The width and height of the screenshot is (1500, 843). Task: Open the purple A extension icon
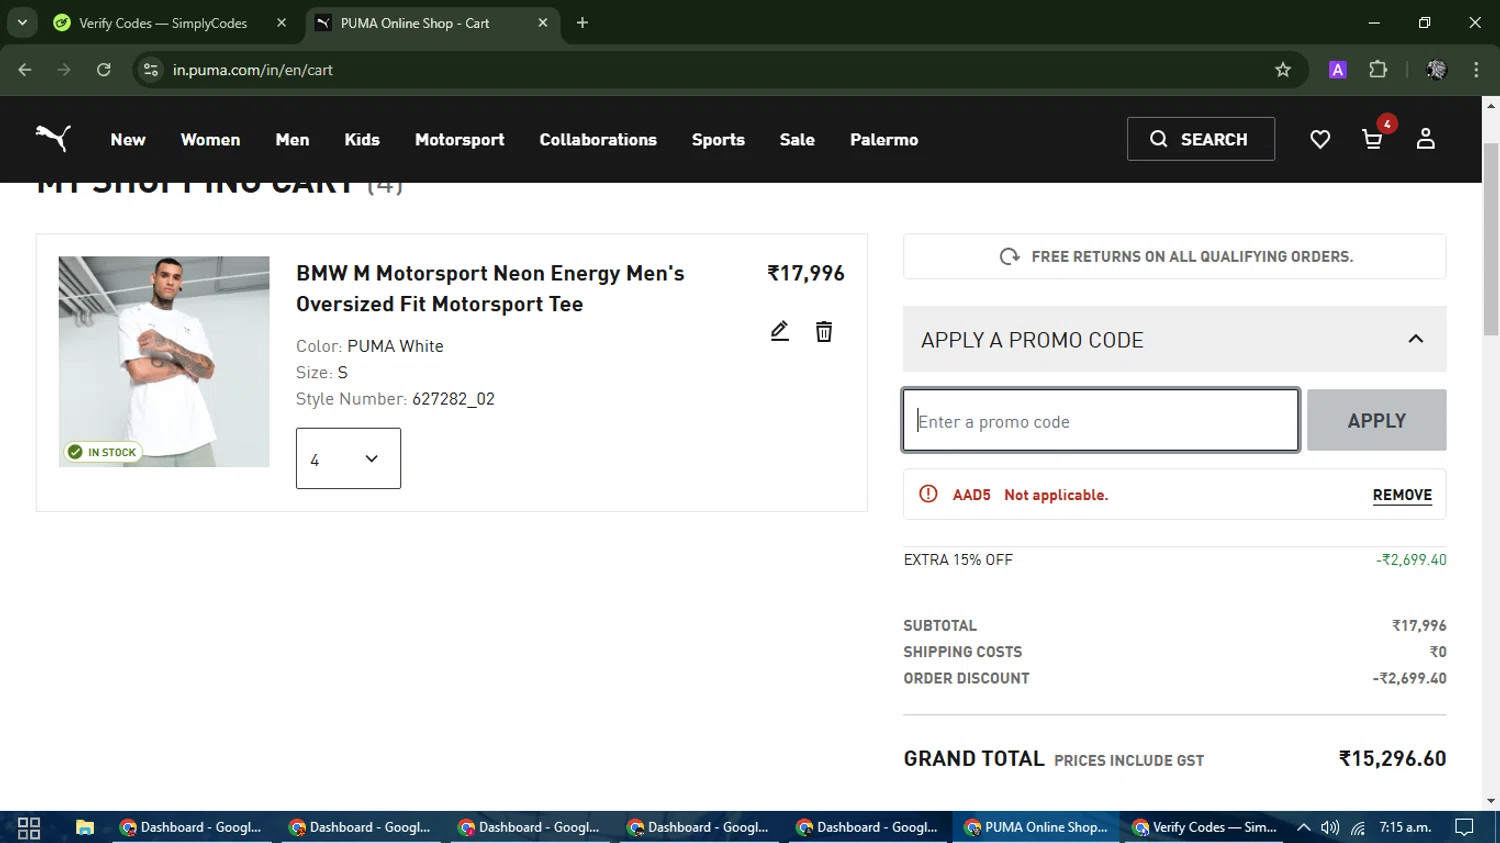[1337, 70]
